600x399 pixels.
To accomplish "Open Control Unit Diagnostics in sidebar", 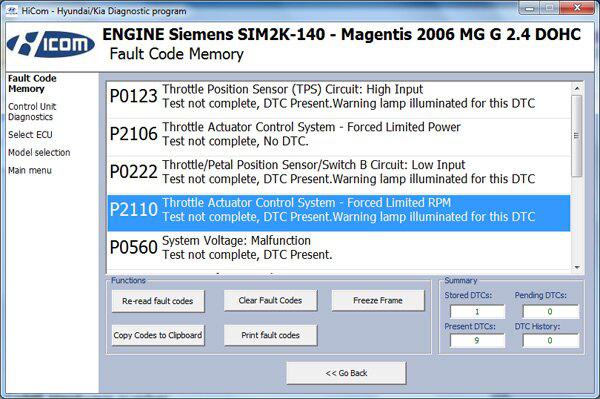I will point(32,112).
